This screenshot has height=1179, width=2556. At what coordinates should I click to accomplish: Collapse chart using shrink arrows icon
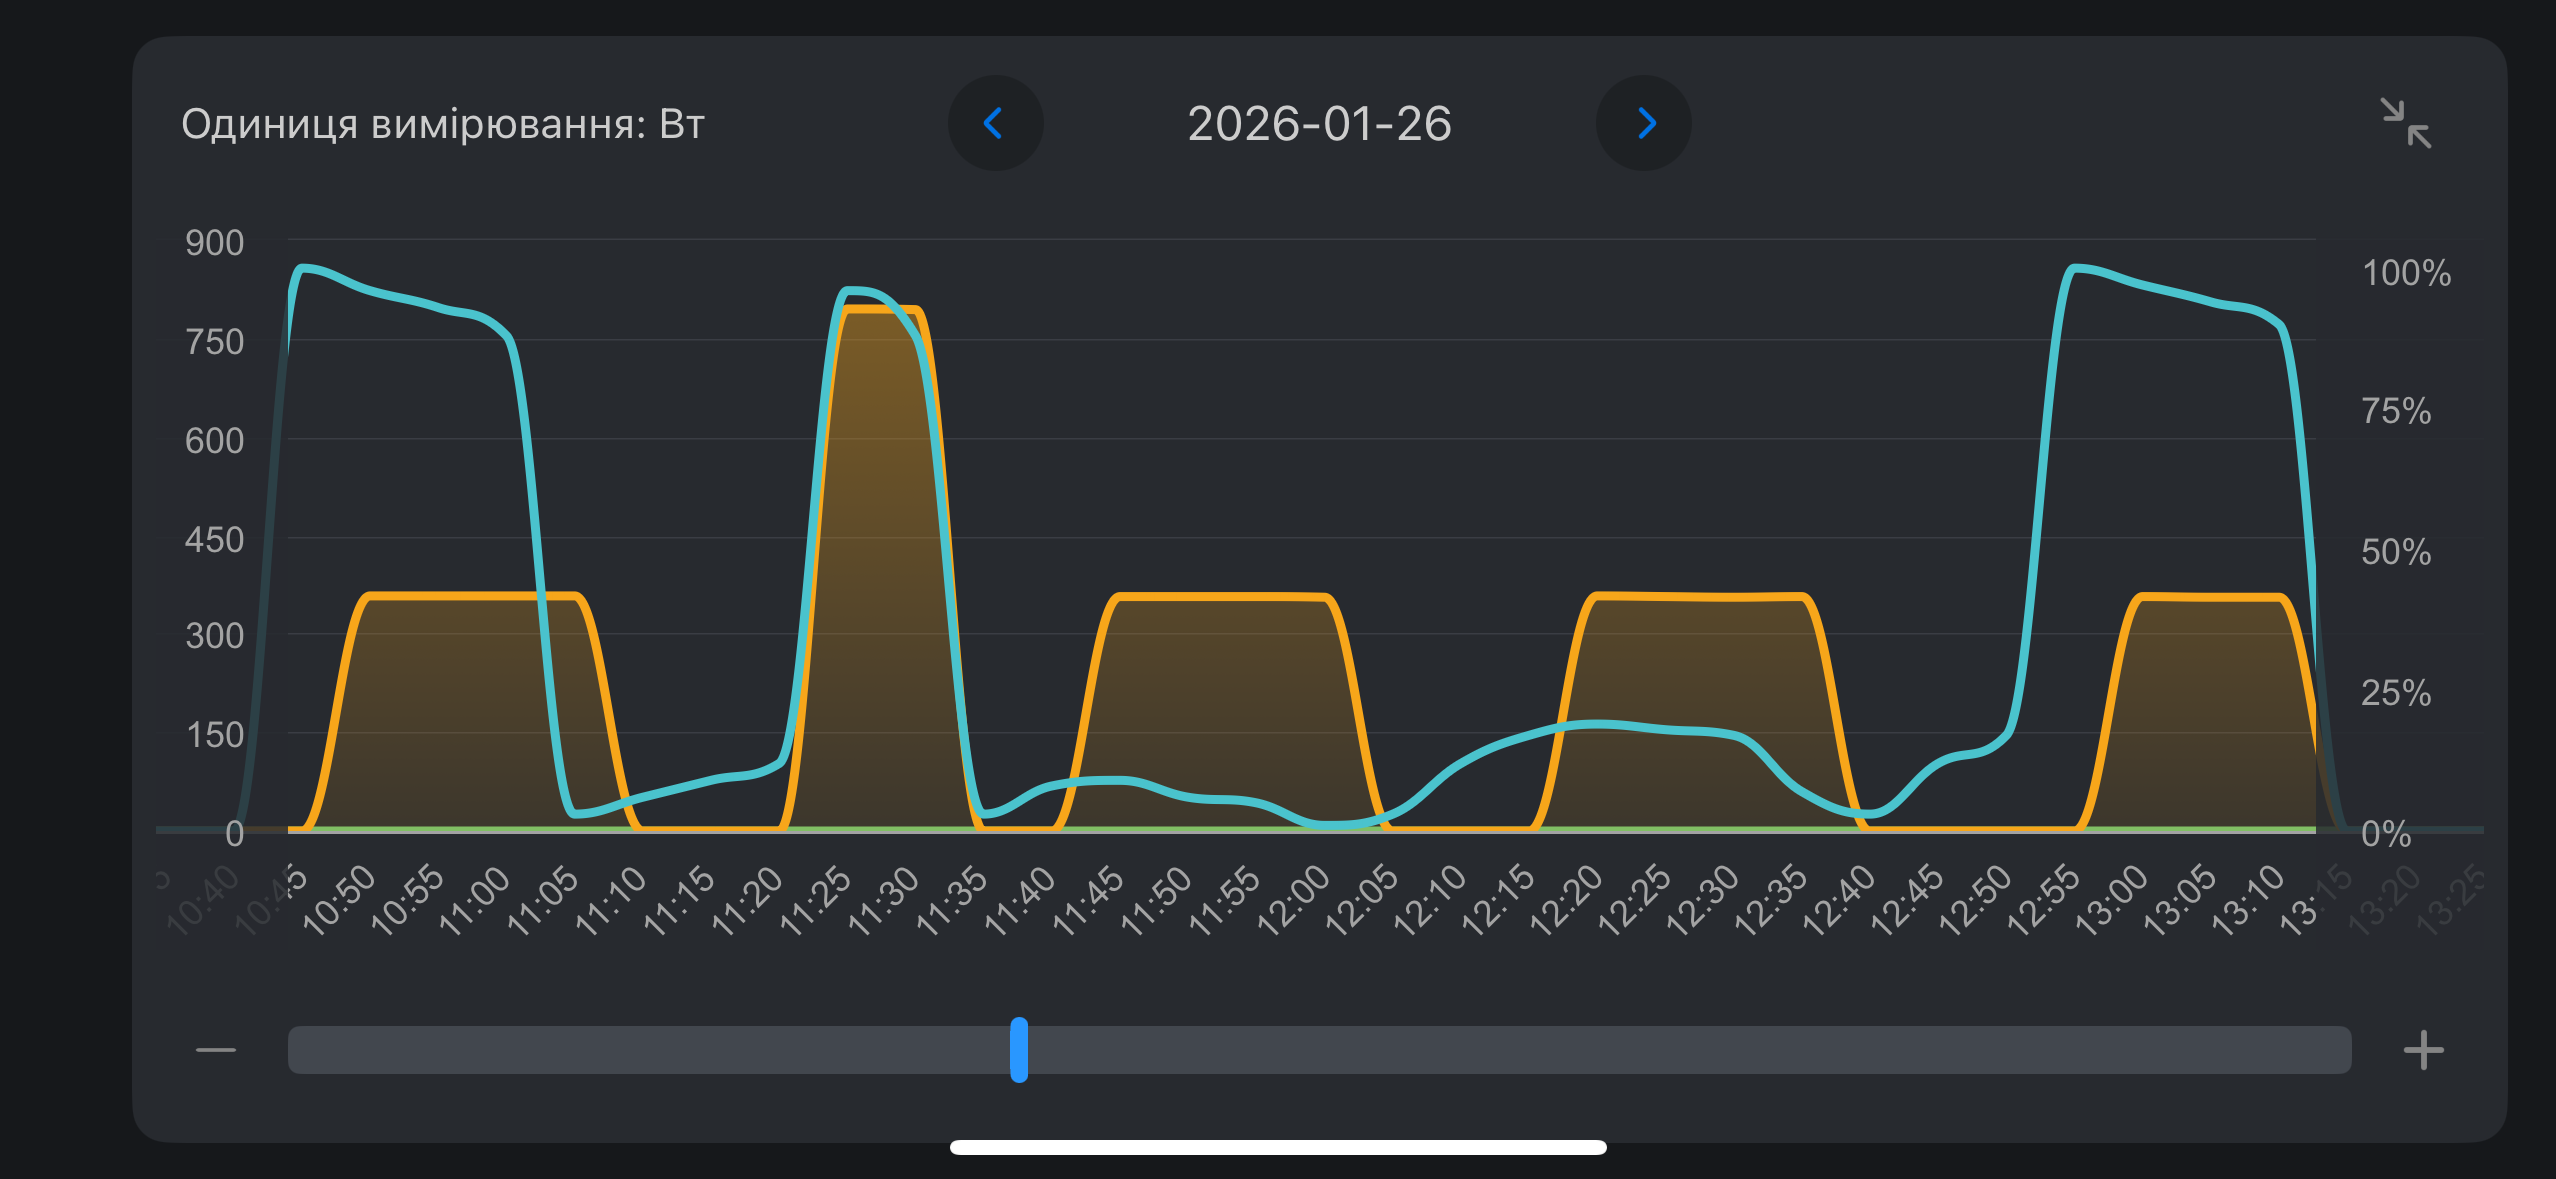[x=2405, y=123]
